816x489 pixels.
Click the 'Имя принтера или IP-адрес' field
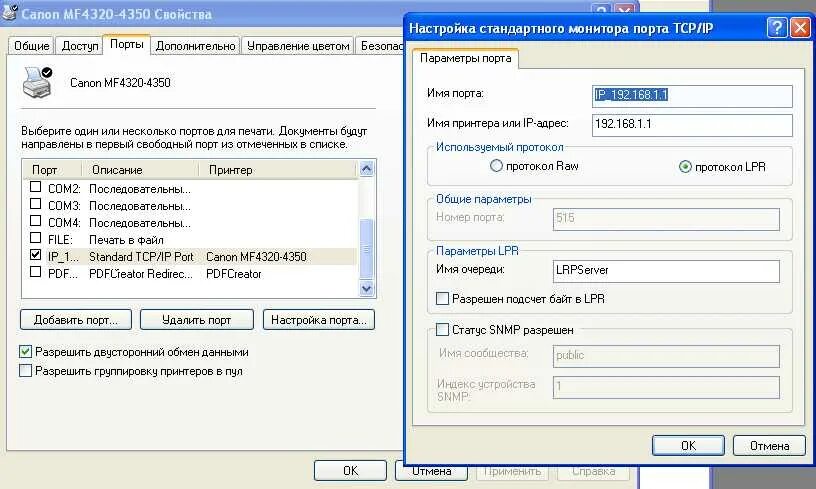[692, 125]
